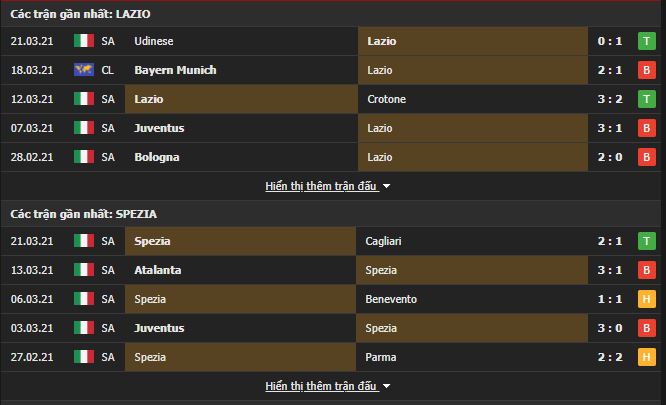The width and height of the screenshot is (666, 405).
Task: Select the Bayern Munich team name
Action: pos(175,70)
